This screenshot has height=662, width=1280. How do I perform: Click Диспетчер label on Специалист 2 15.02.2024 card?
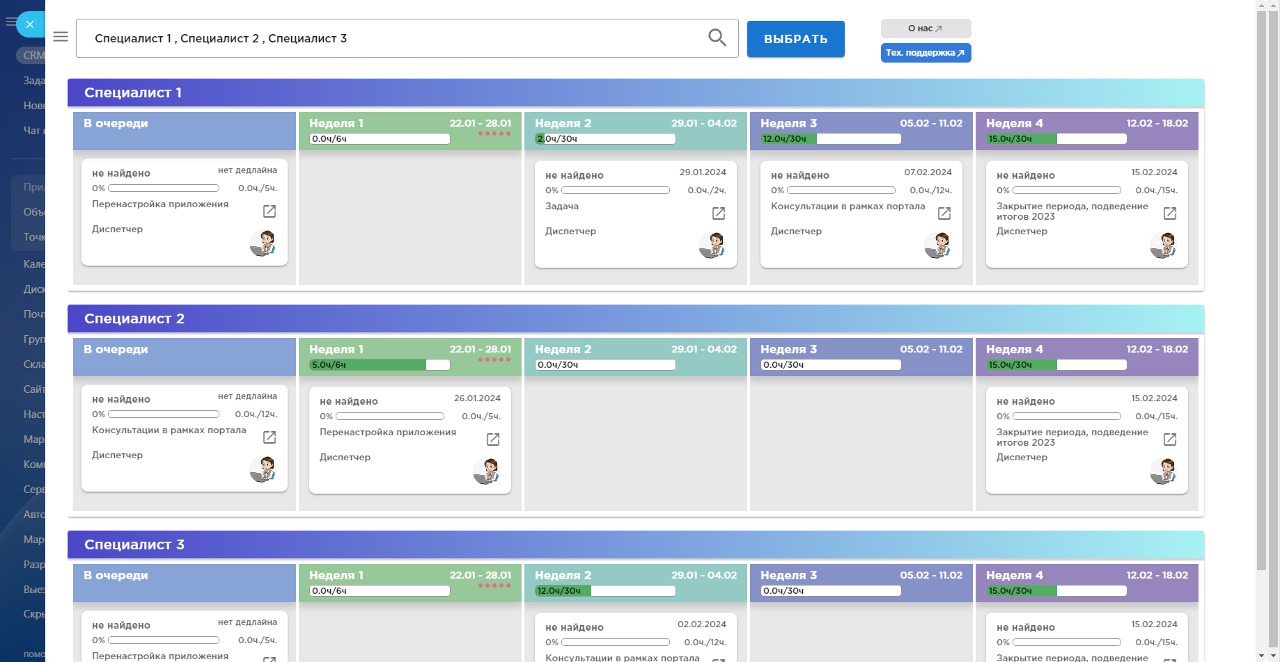tap(1022, 457)
